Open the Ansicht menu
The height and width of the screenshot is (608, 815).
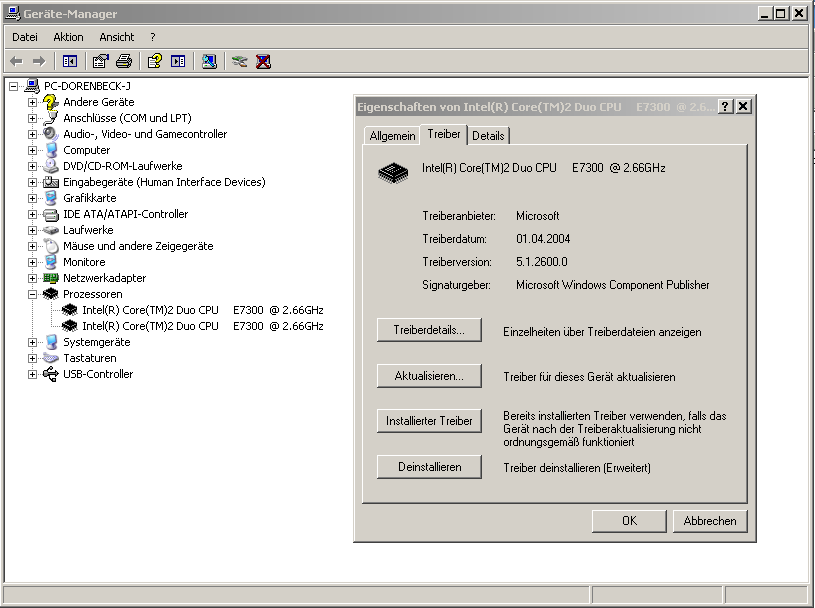(x=116, y=37)
